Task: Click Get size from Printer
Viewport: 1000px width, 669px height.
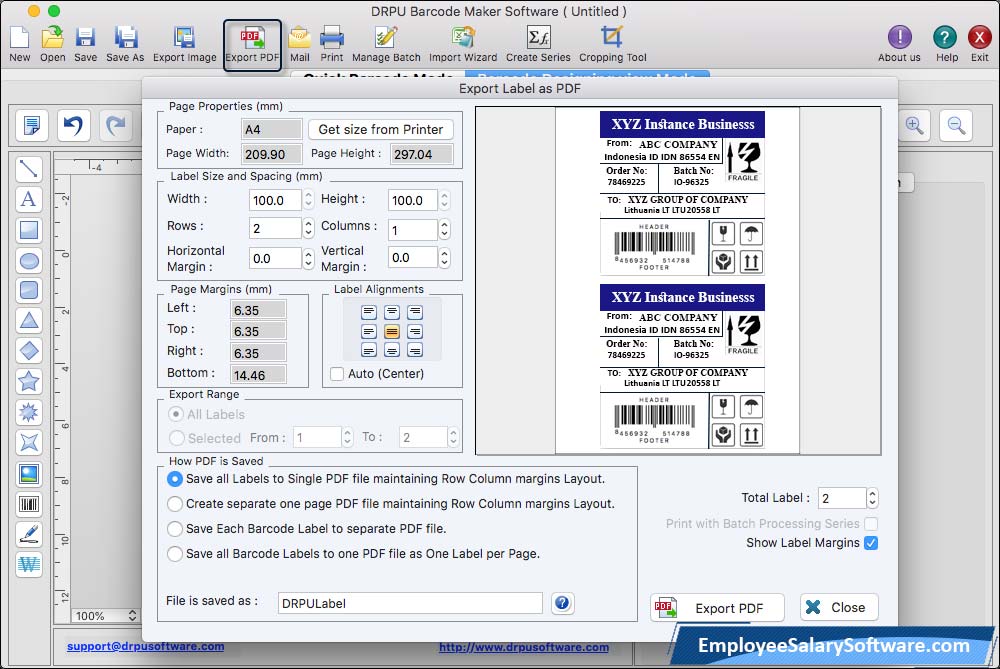Action: pos(381,129)
